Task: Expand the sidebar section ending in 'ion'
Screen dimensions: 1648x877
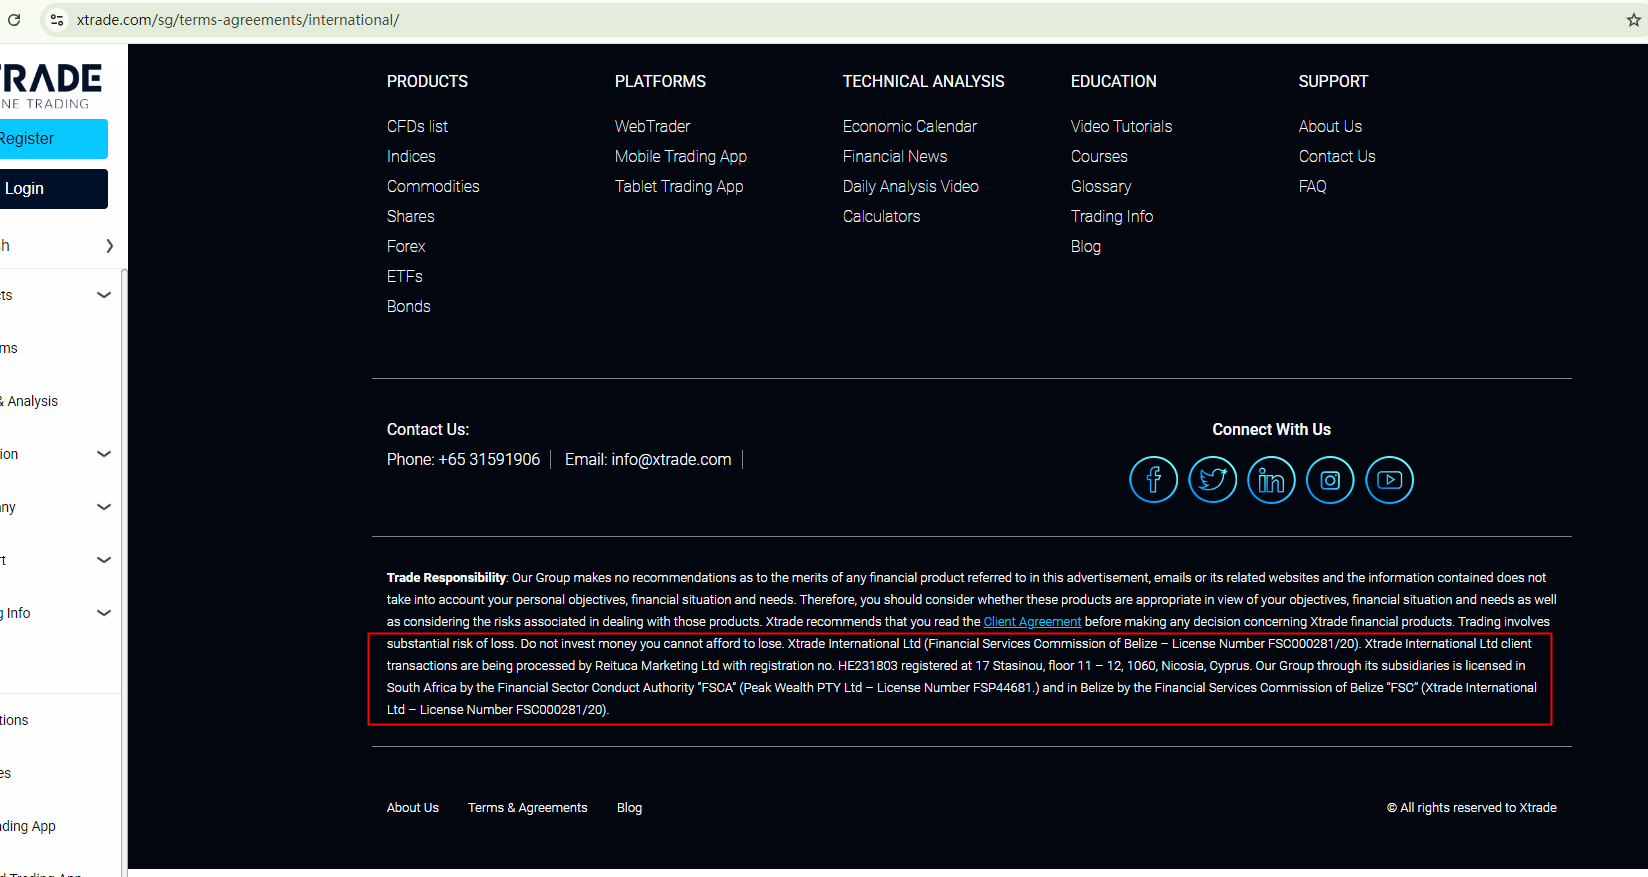Action: click(104, 454)
